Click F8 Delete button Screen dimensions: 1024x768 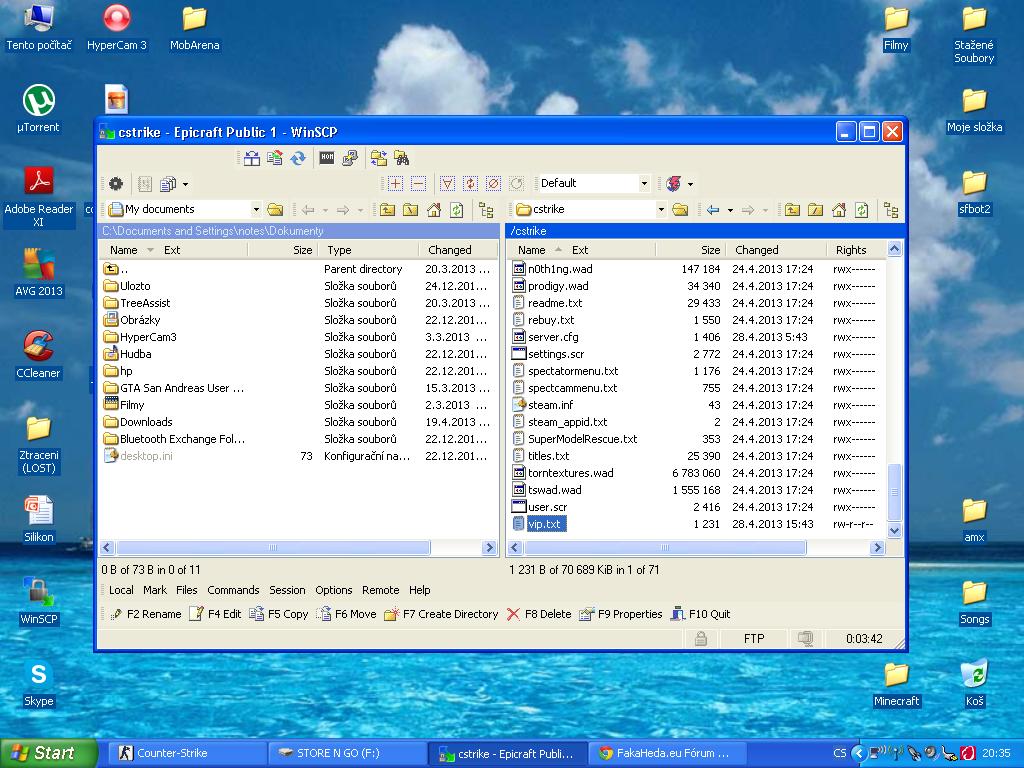point(539,614)
